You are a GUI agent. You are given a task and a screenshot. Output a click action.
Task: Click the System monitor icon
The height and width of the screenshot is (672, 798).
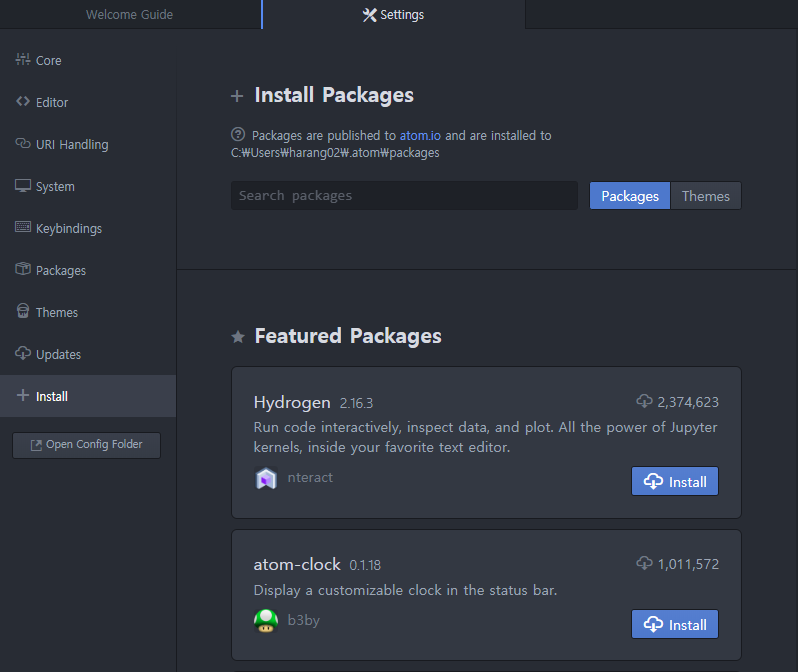coord(23,186)
